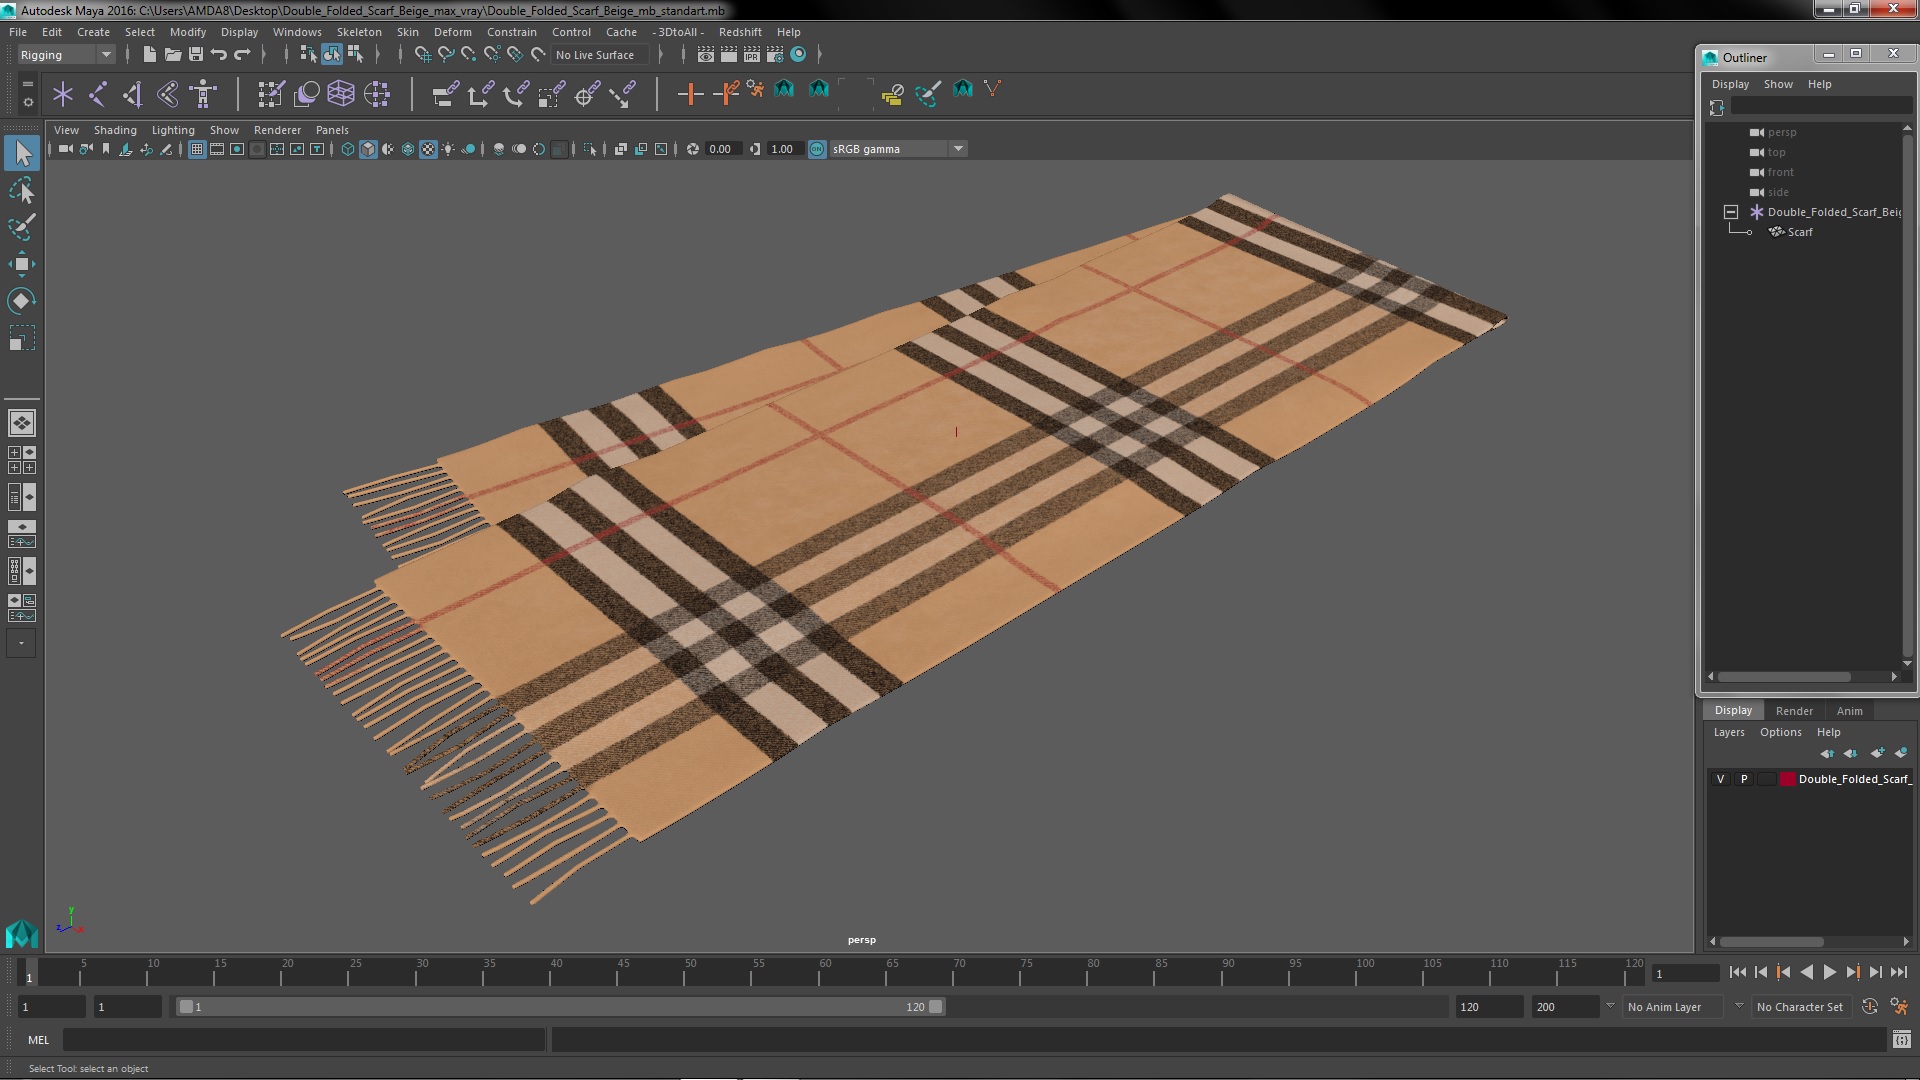Image resolution: width=1920 pixels, height=1080 pixels.
Task: Open viewport Shading menu
Action: [x=115, y=130]
